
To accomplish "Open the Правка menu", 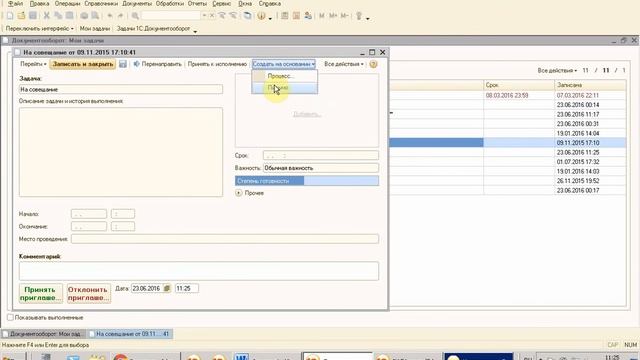I will coord(39,4).
